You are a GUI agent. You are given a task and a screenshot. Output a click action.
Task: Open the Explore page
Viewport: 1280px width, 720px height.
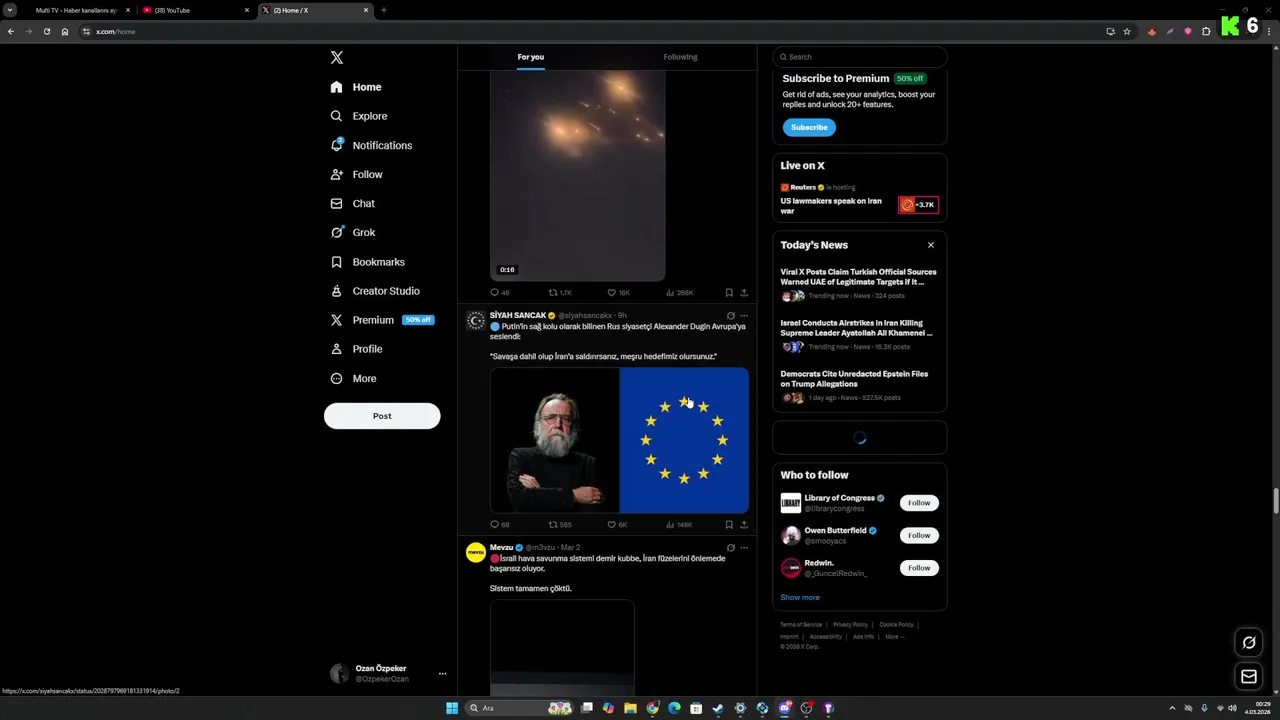[359, 116]
